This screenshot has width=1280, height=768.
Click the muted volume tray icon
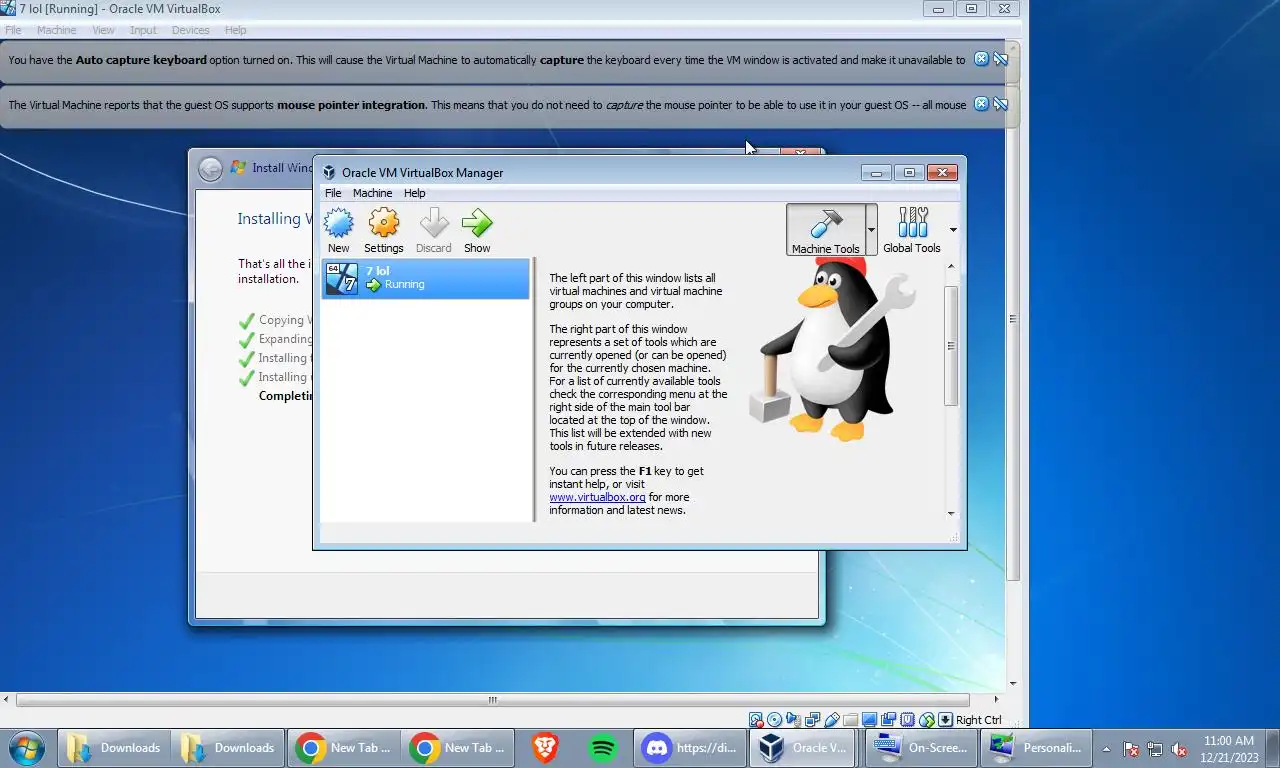tap(1179, 749)
